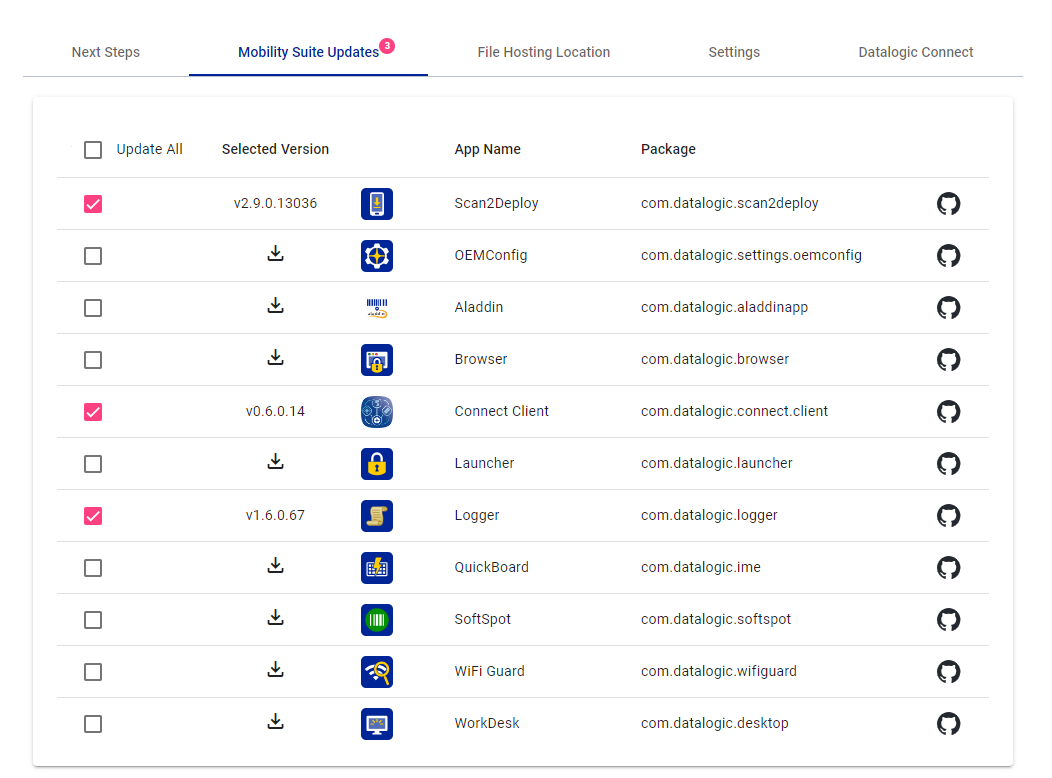Click the Aladdin barcode app icon
The height and width of the screenshot is (778, 1052).
376,308
